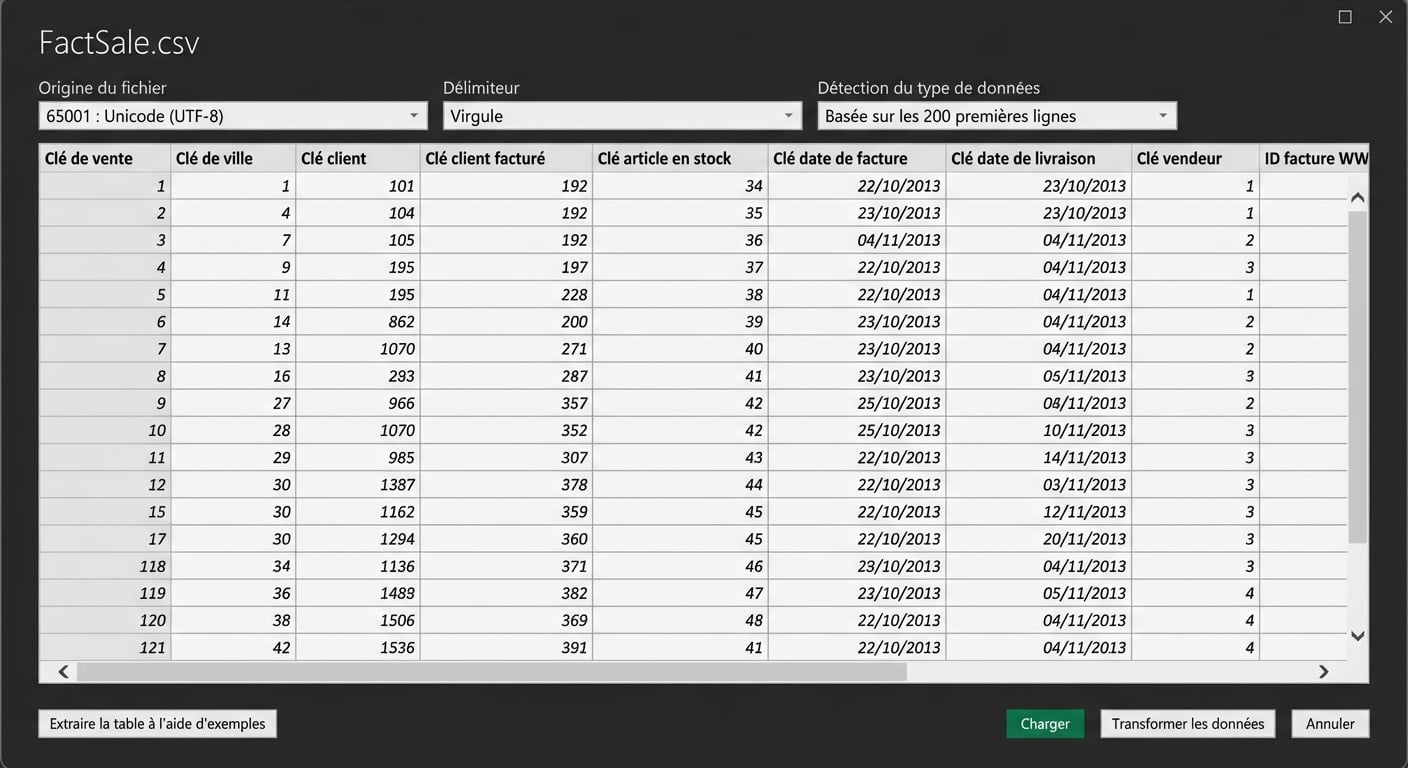
Task: Click the vertical scrollbar thumb
Action: click(x=1357, y=375)
